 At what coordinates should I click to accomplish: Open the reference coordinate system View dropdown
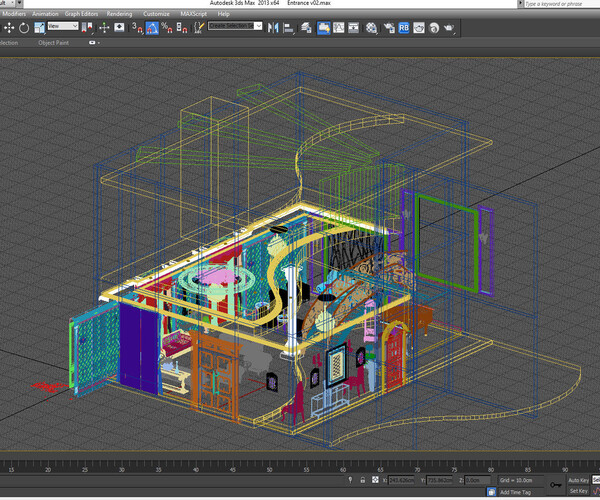[65, 27]
